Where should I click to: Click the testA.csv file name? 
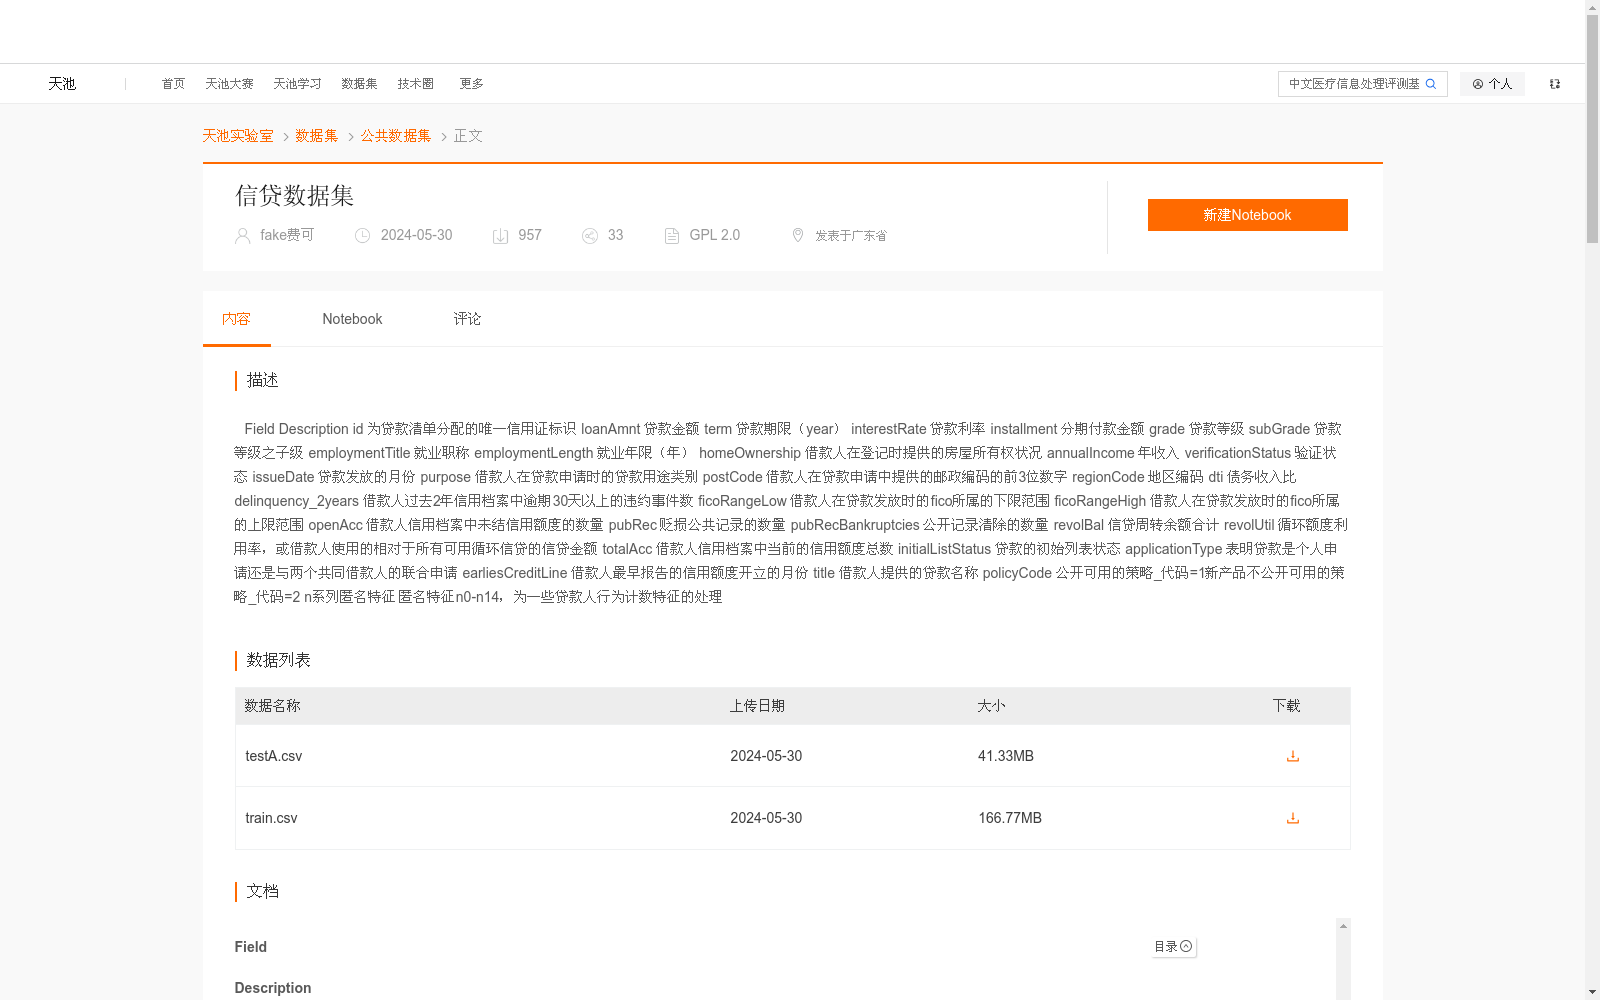(273, 756)
